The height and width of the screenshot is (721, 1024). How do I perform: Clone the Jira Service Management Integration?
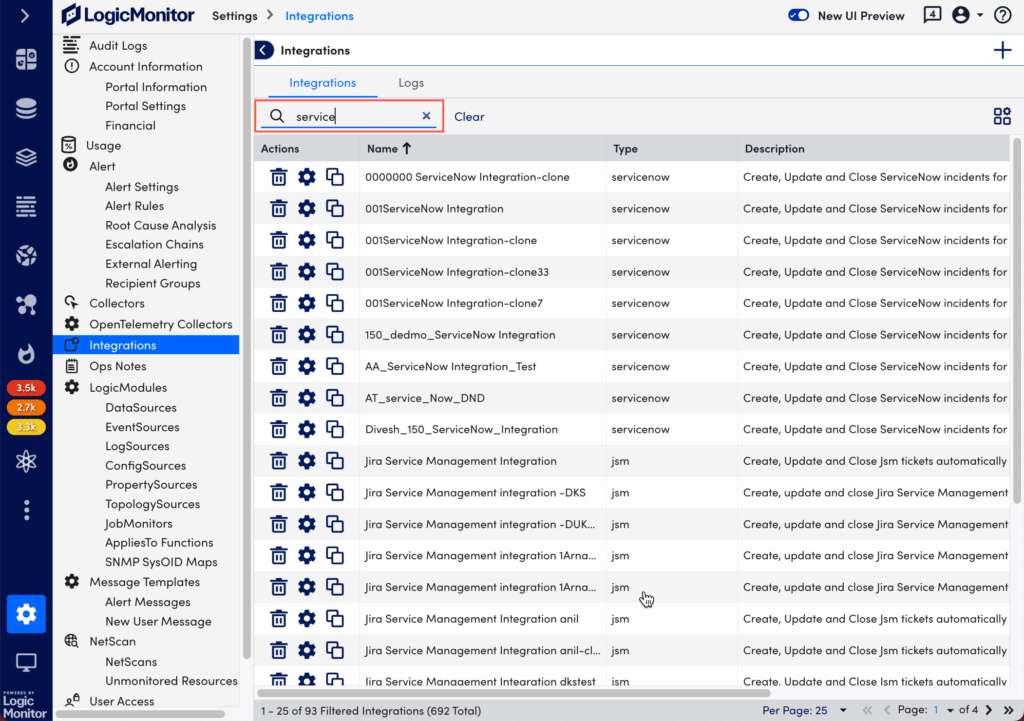click(x=335, y=461)
